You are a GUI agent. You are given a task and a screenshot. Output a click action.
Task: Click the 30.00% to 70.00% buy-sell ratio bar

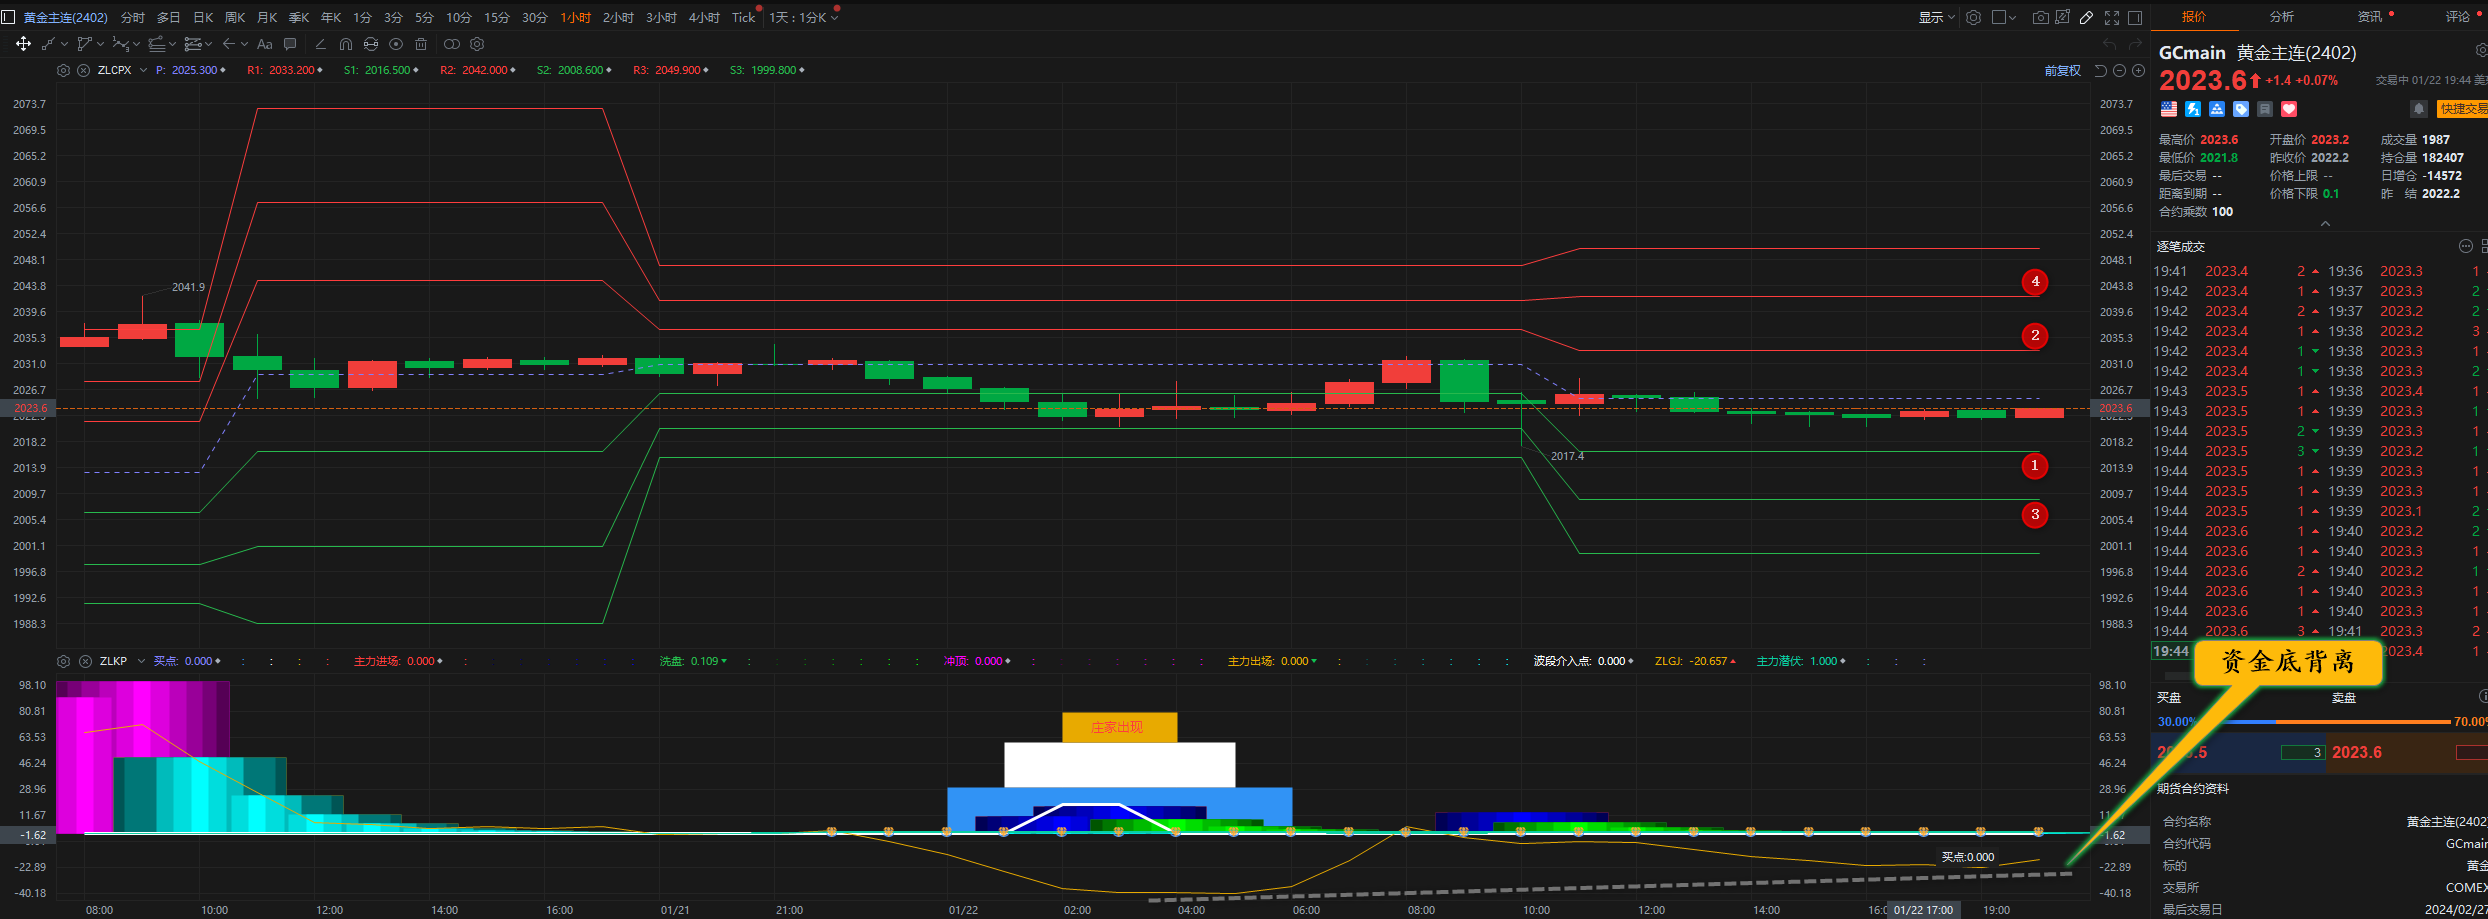[x=2321, y=722]
